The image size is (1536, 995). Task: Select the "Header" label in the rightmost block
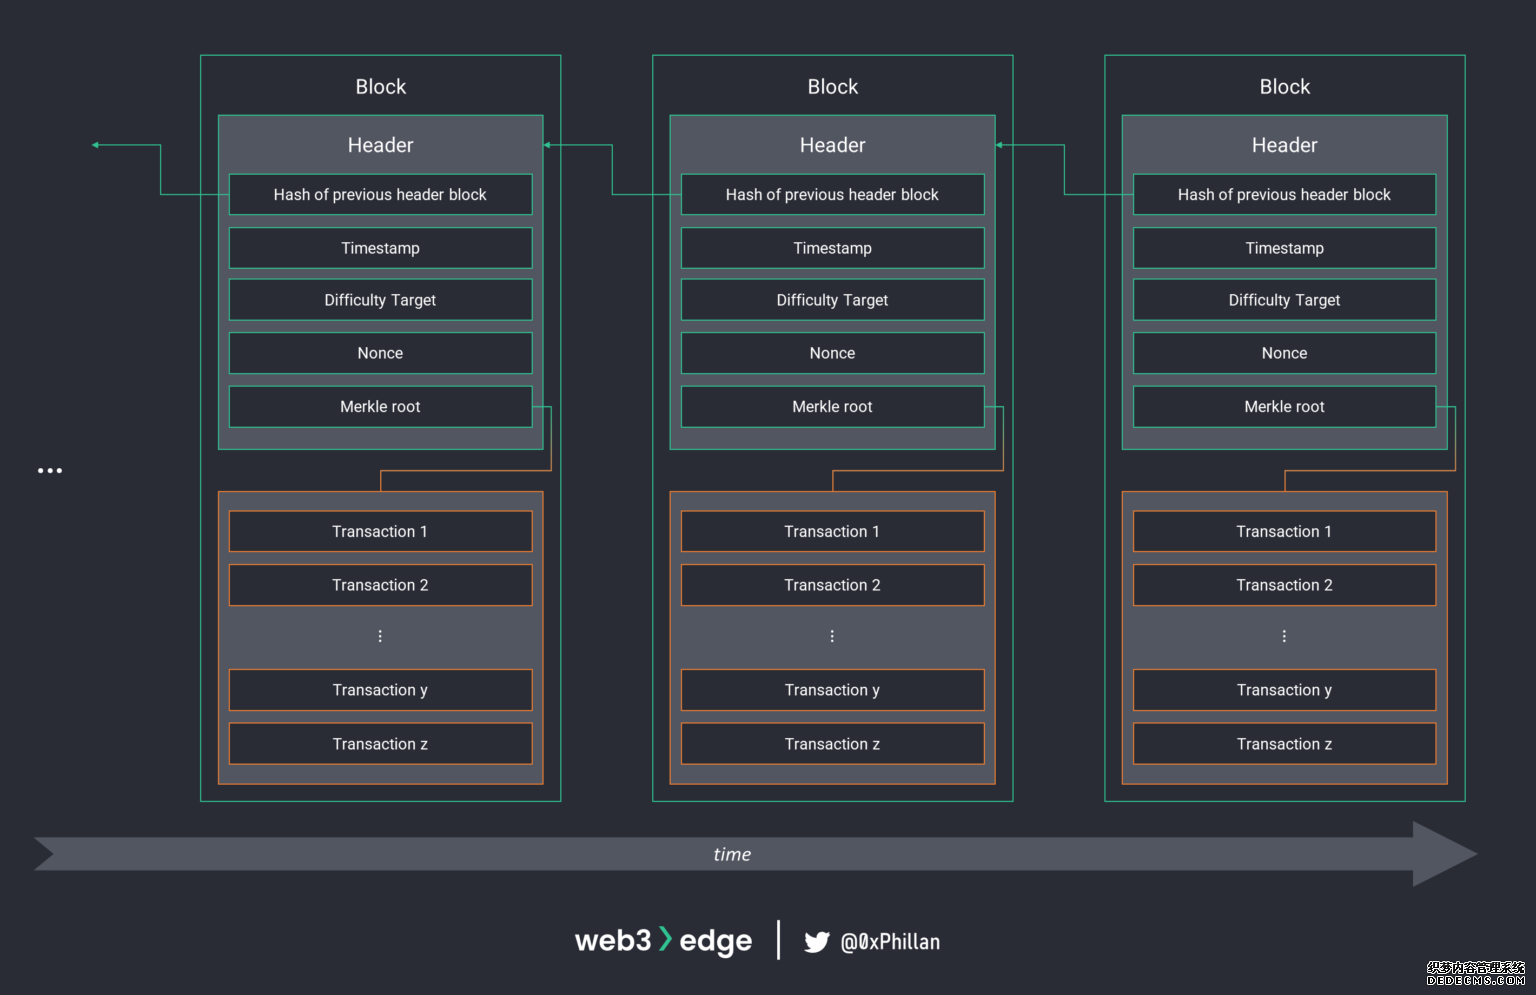(x=1285, y=145)
